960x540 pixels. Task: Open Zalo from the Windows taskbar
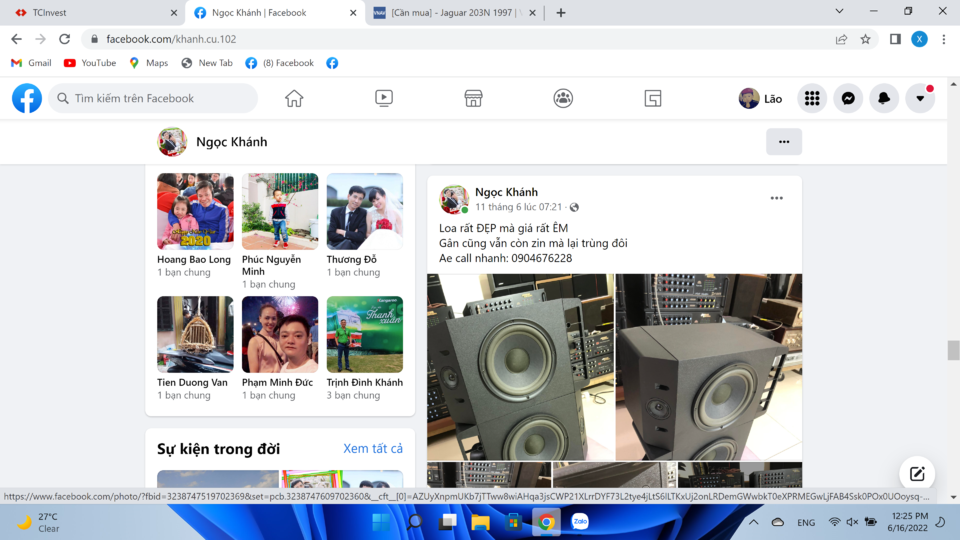pyautogui.click(x=580, y=522)
